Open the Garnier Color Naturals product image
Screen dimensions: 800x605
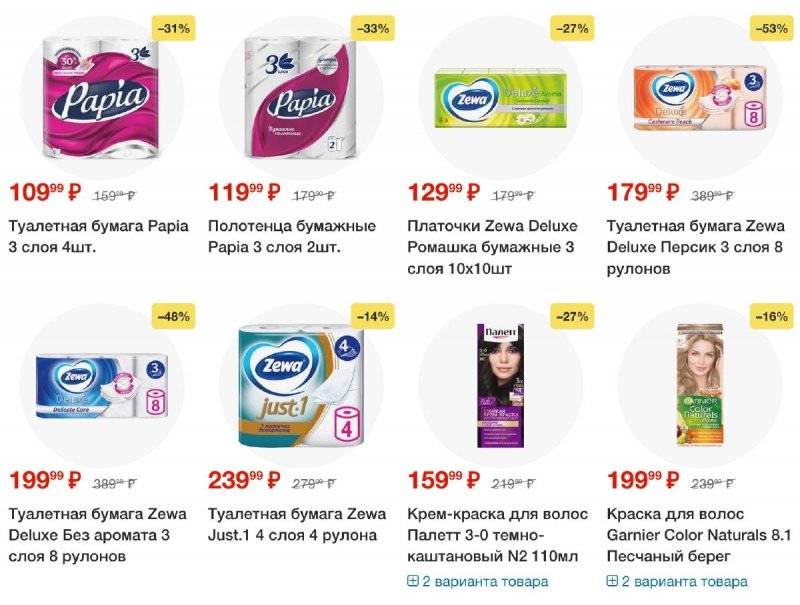pyautogui.click(x=700, y=385)
